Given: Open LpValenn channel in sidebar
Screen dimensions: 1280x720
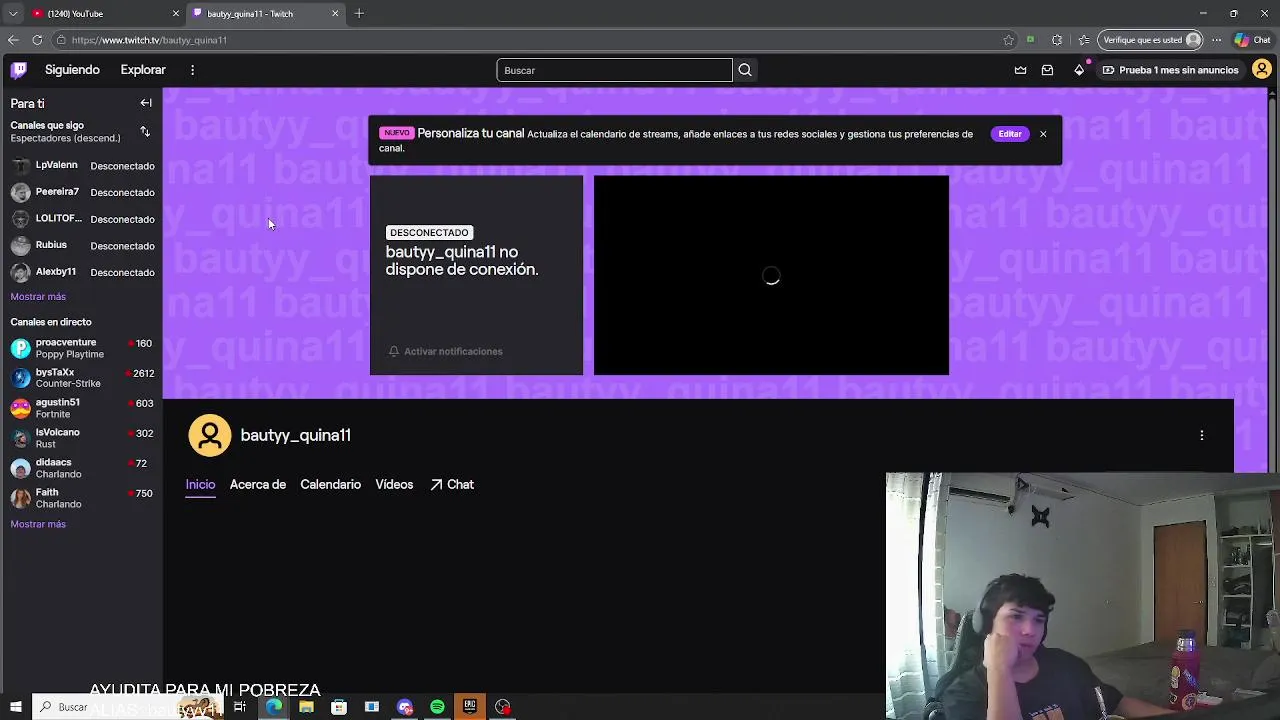Looking at the screenshot, I should (82, 165).
